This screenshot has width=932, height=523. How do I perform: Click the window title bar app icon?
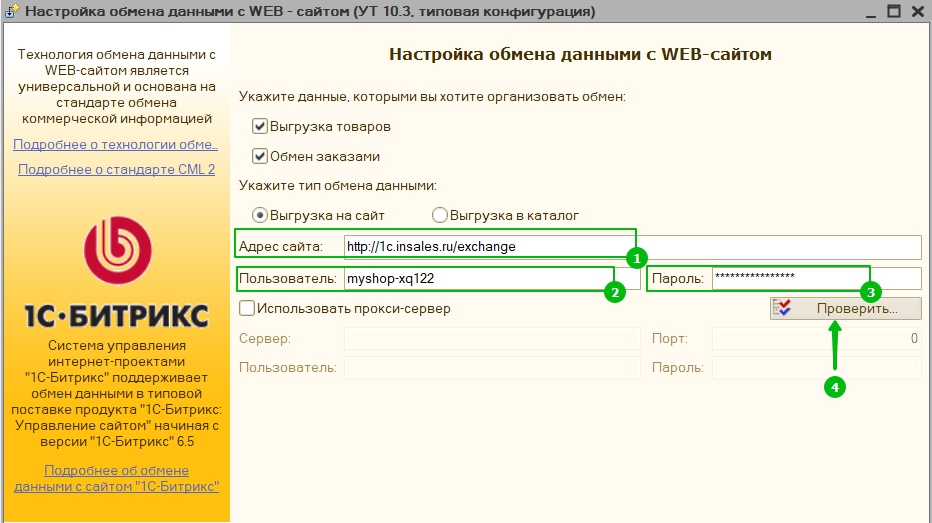point(12,11)
